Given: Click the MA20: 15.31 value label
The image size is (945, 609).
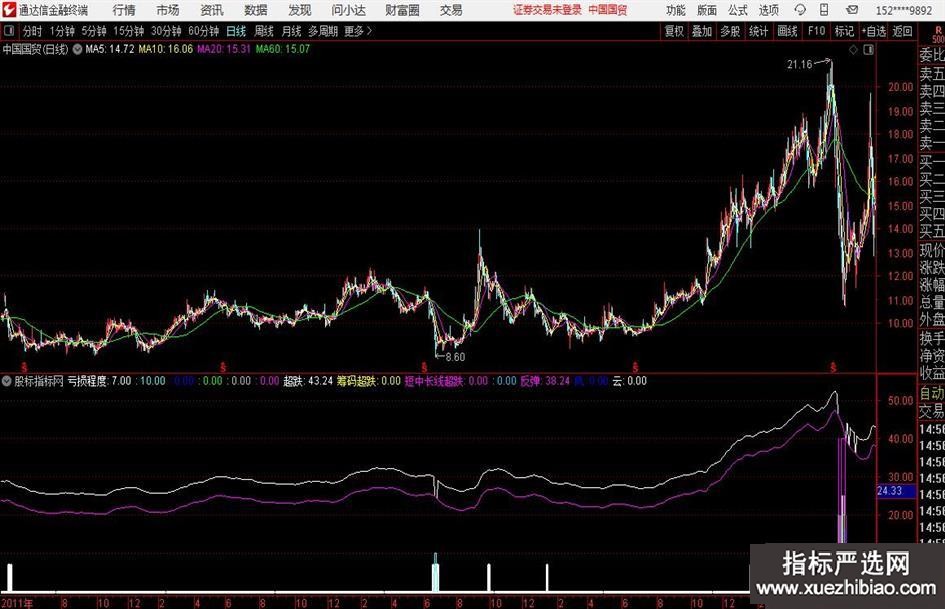Looking at the screenshot, I should tap(224, 49).
